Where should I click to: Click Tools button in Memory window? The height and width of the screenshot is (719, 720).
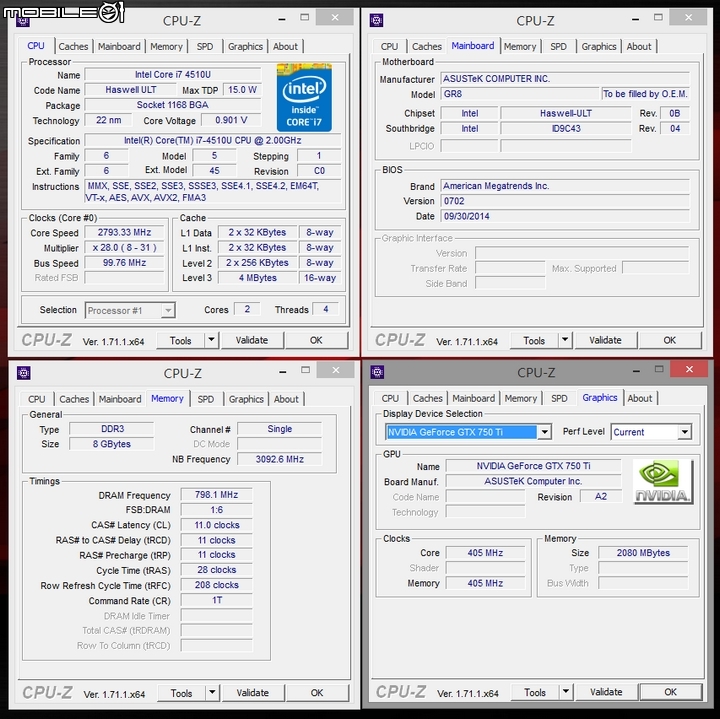(181, 693)
